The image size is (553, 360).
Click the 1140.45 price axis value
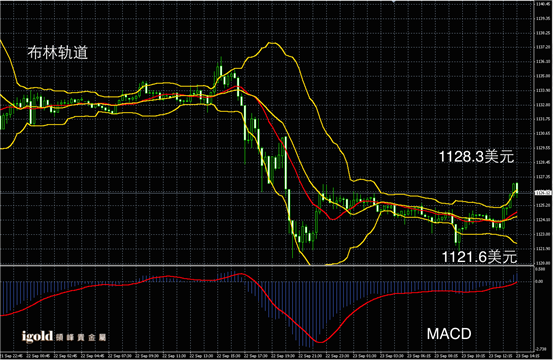[543, 4]
